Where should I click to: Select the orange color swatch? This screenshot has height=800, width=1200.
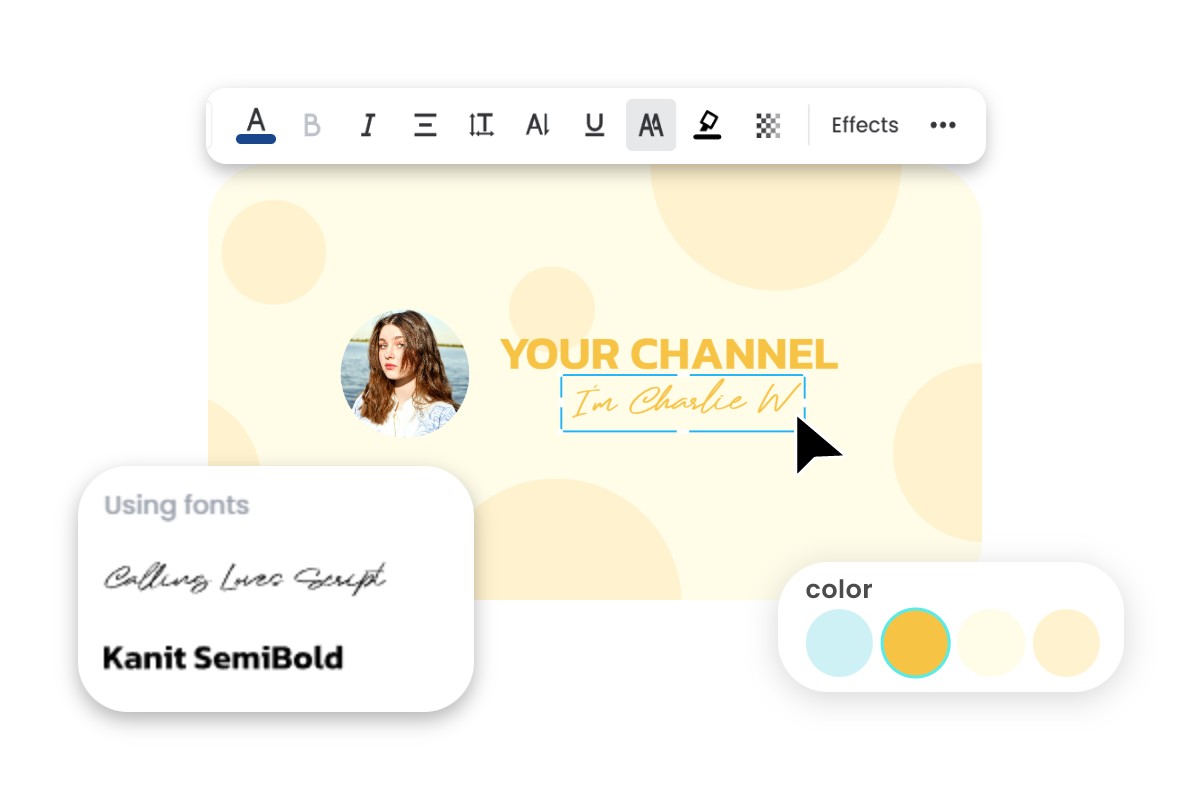[x=915, y=643]
